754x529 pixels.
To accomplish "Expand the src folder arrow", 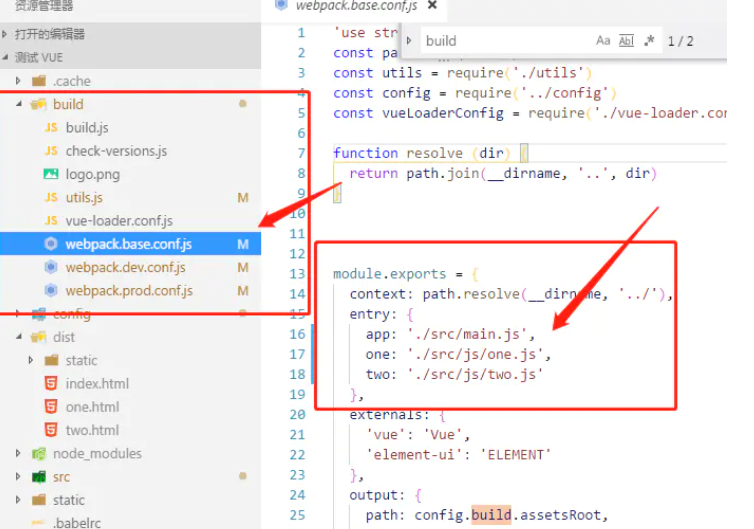I will (x=18, y=477).
